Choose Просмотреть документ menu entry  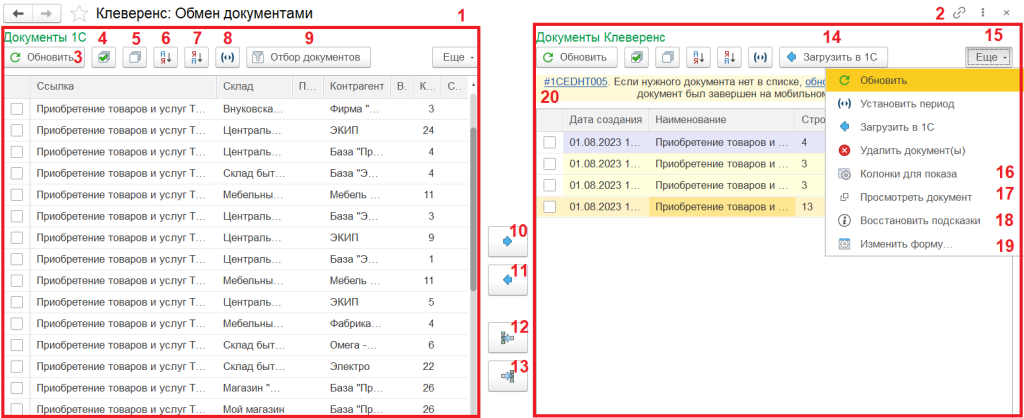(924, 197)
